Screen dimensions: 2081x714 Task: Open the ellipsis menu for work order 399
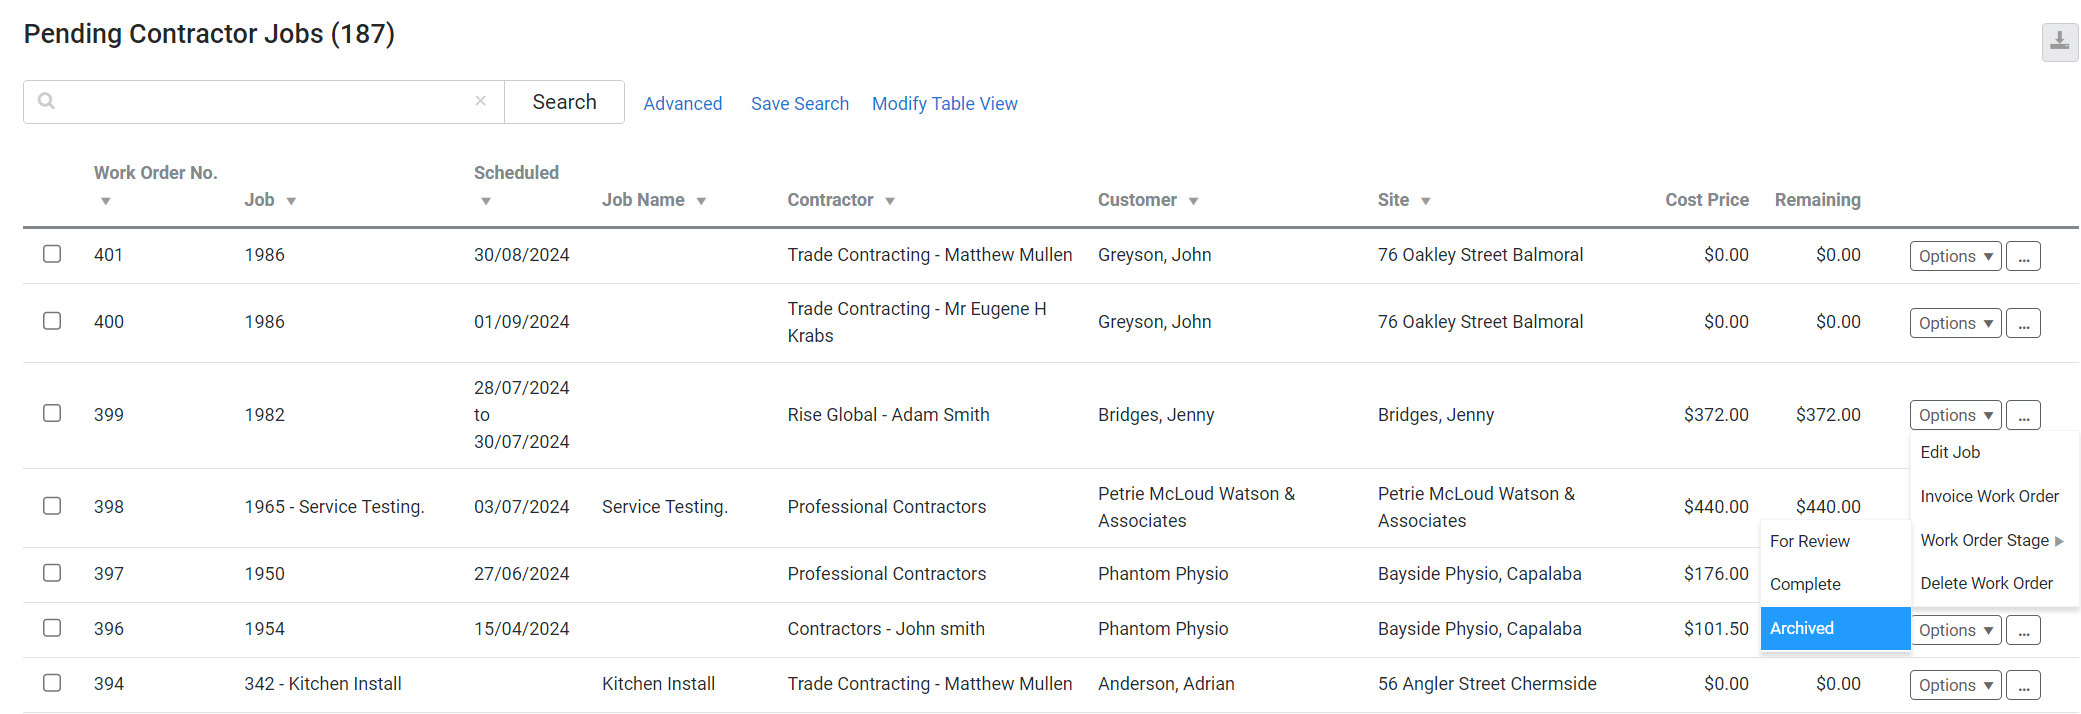pyautogui.click(x=2023, y=415)
